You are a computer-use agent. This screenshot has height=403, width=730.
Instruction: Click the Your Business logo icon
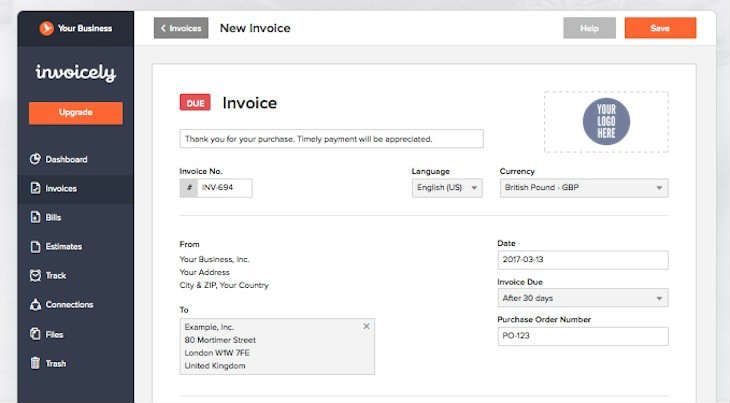tap(46, 28)
